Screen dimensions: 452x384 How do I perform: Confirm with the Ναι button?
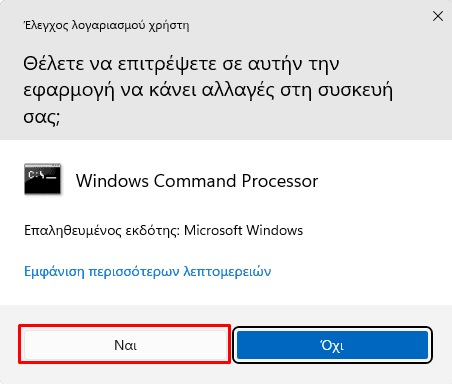125,345
